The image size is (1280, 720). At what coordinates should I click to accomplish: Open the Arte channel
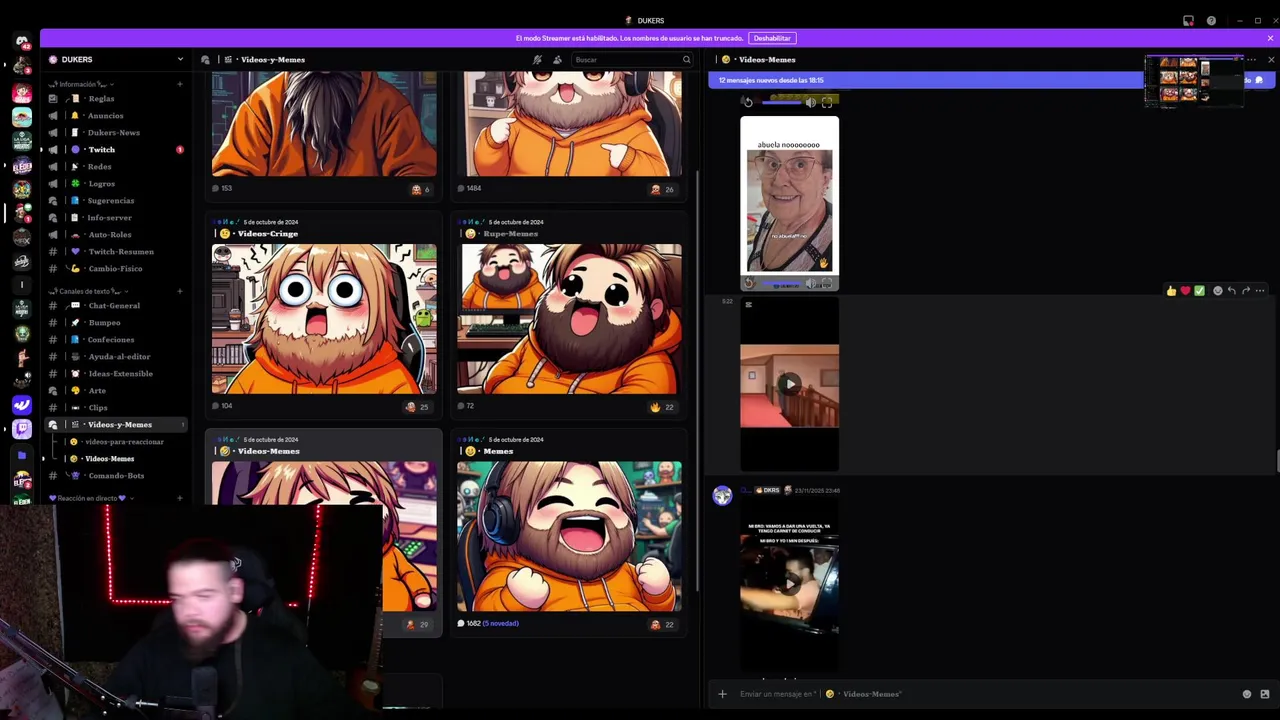[x=116, y=390]
